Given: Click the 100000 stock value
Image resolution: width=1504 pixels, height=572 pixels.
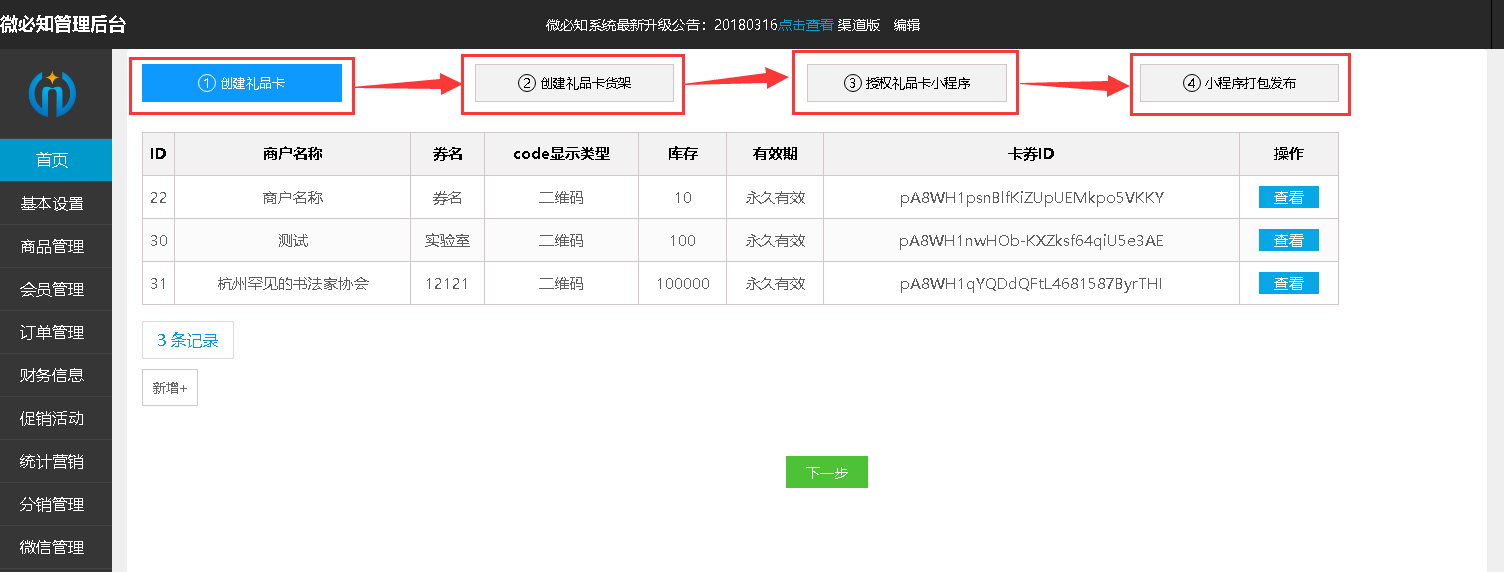Looking at the screenshot, I should pyautogui.click(x=683, y=284).
